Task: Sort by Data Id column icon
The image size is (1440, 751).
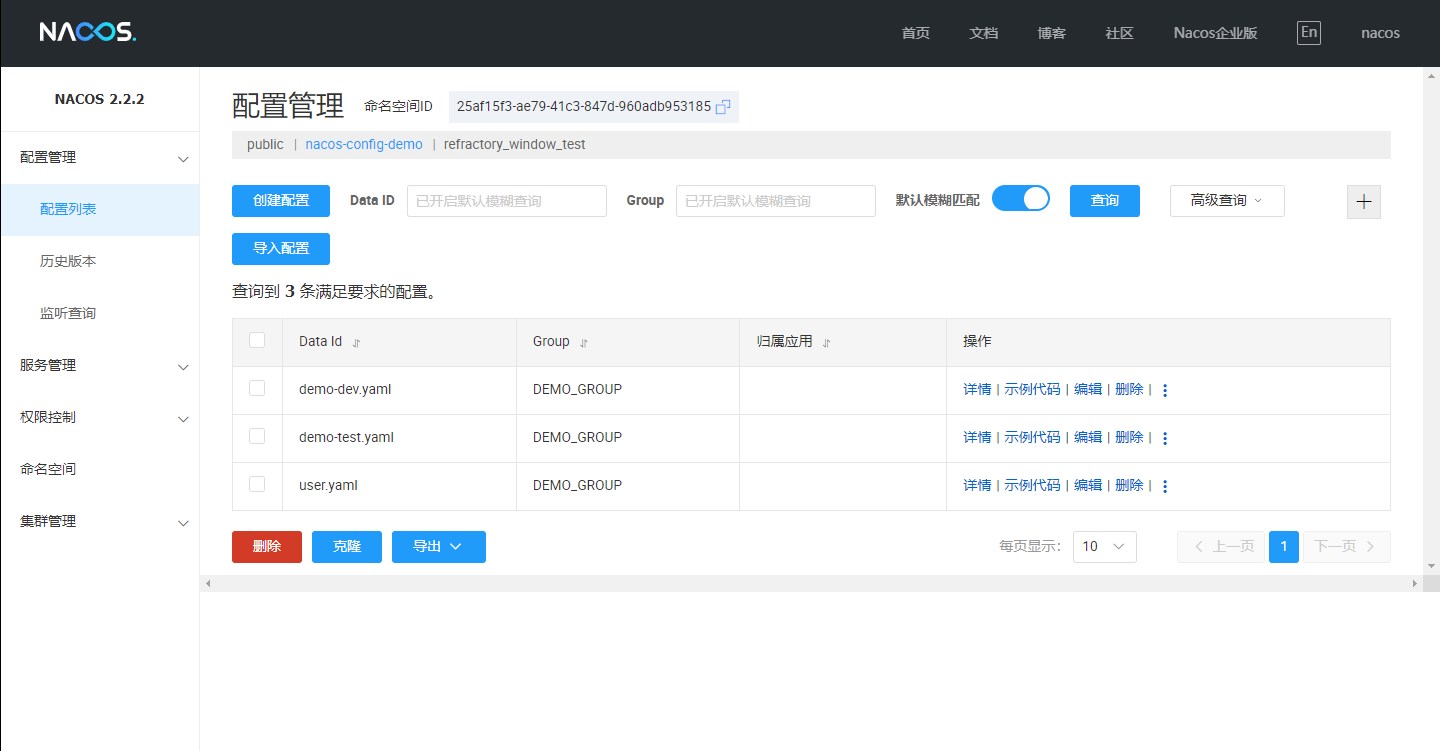Action: 356,342
